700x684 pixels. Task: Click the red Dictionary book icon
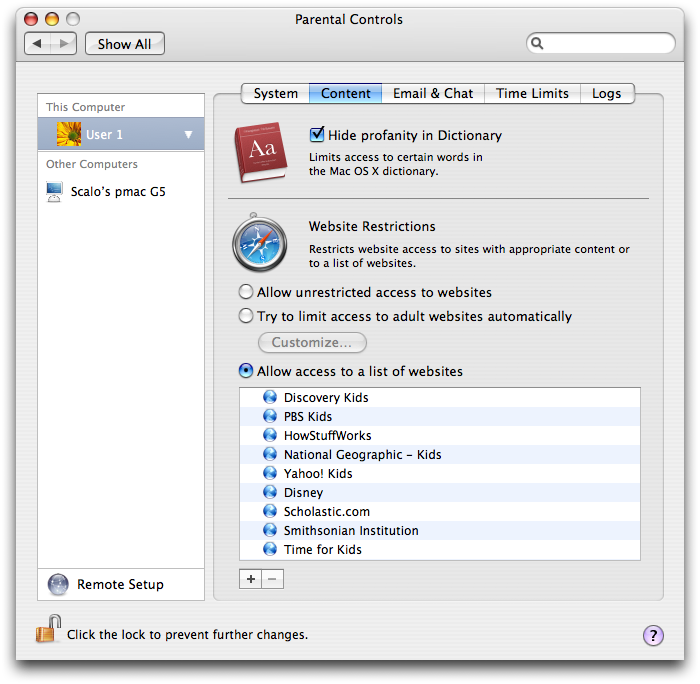tap(261, 152)
